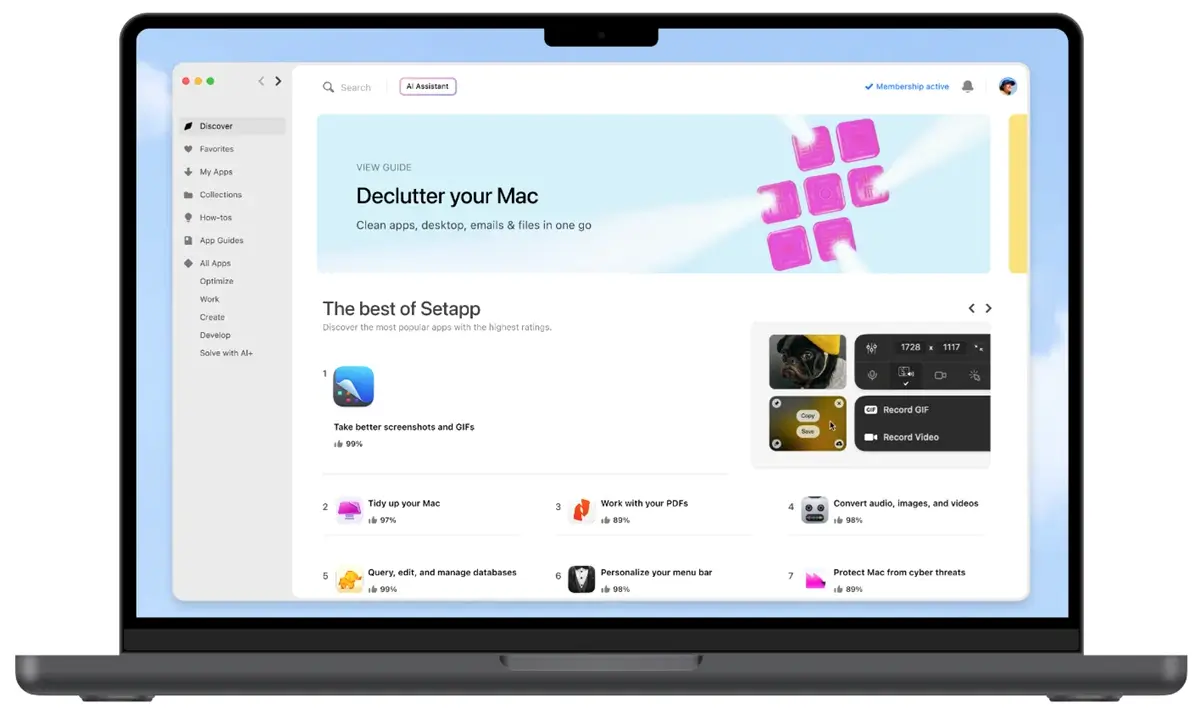Open the Tidy up your Mac app icon
The image size is (1200, 709).
349,510
